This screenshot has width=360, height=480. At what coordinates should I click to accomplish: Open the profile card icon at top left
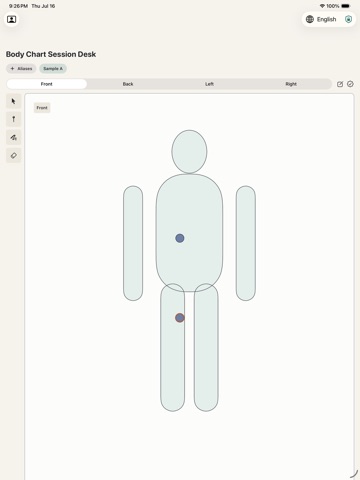click(x=11, y=19)
